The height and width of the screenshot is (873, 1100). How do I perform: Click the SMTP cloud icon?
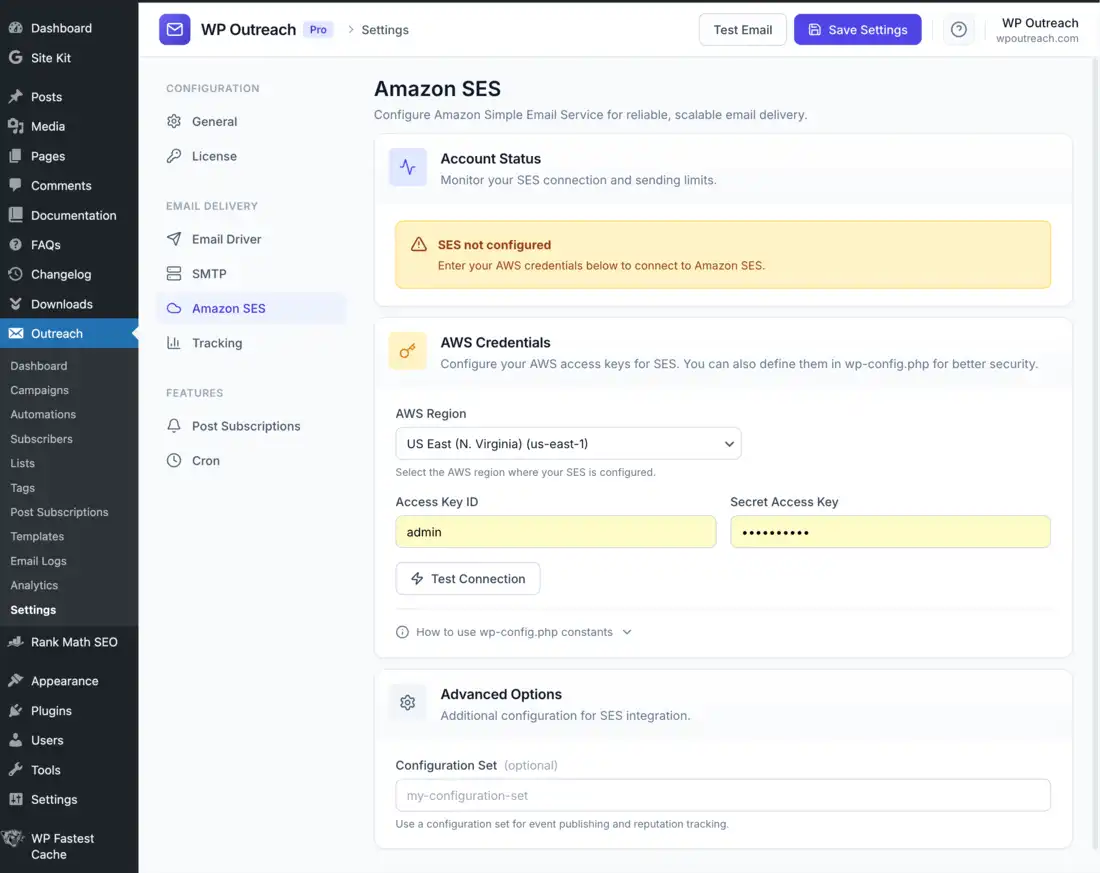pyautogui.click(x=173, y=273)
